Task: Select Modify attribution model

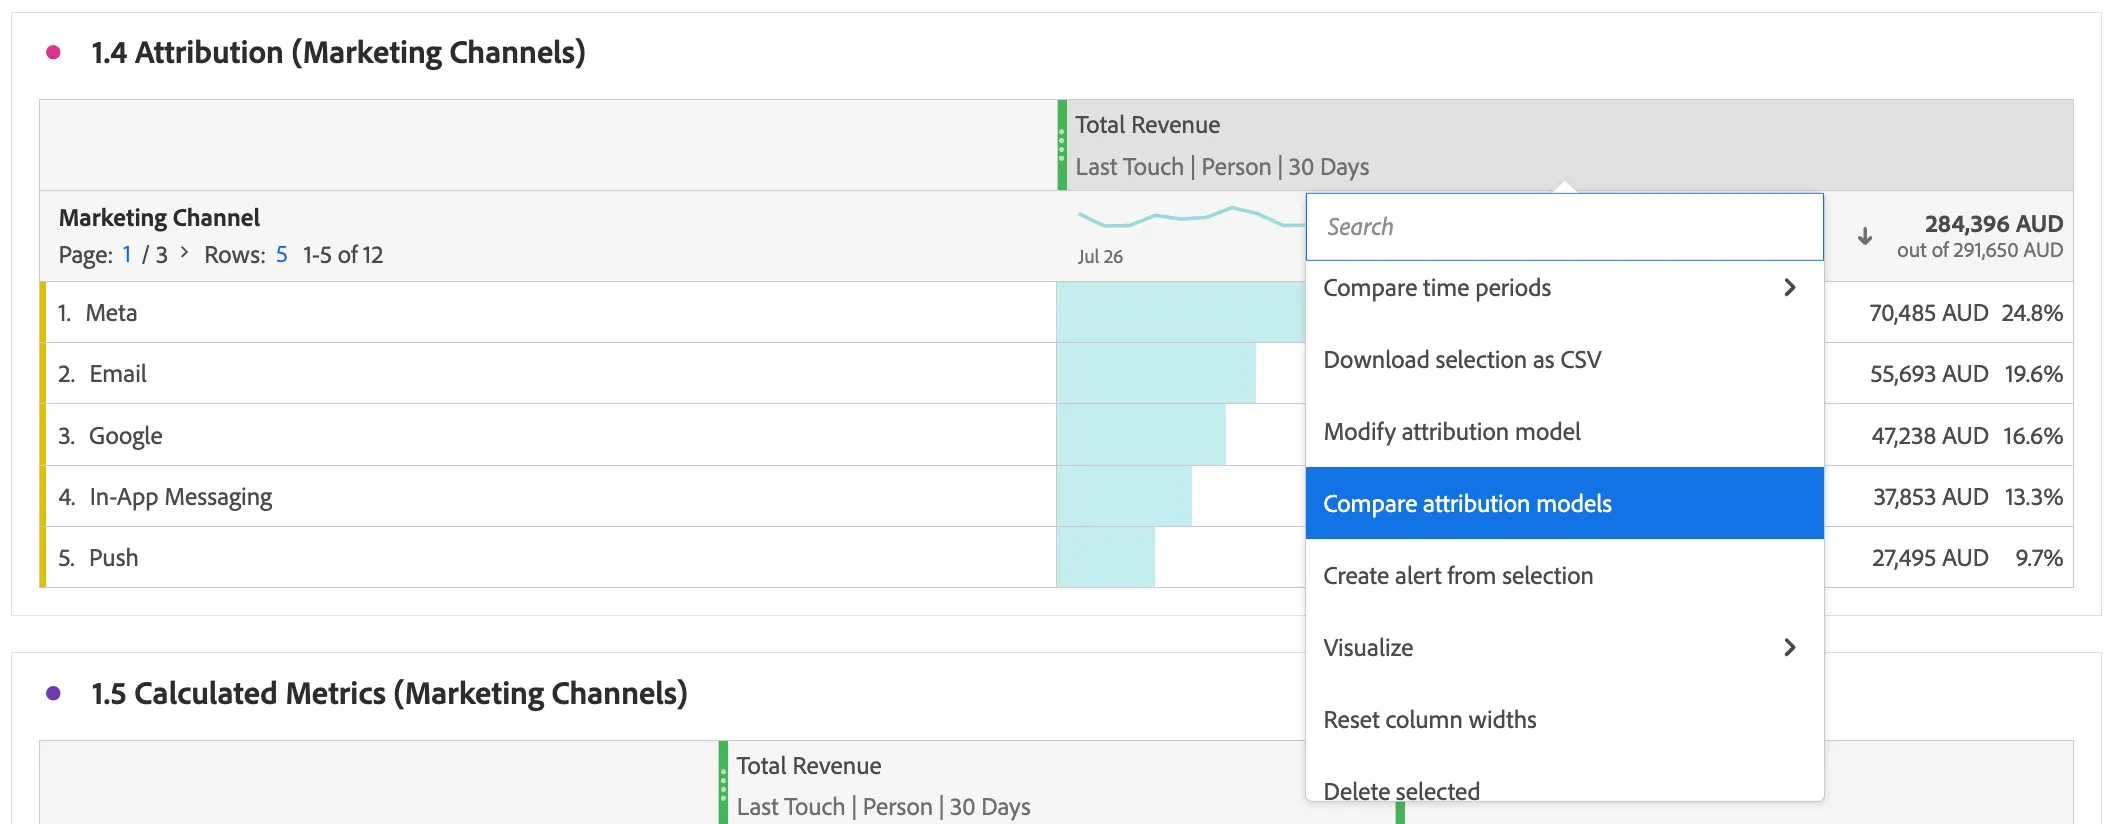Action: (1564, 432)
